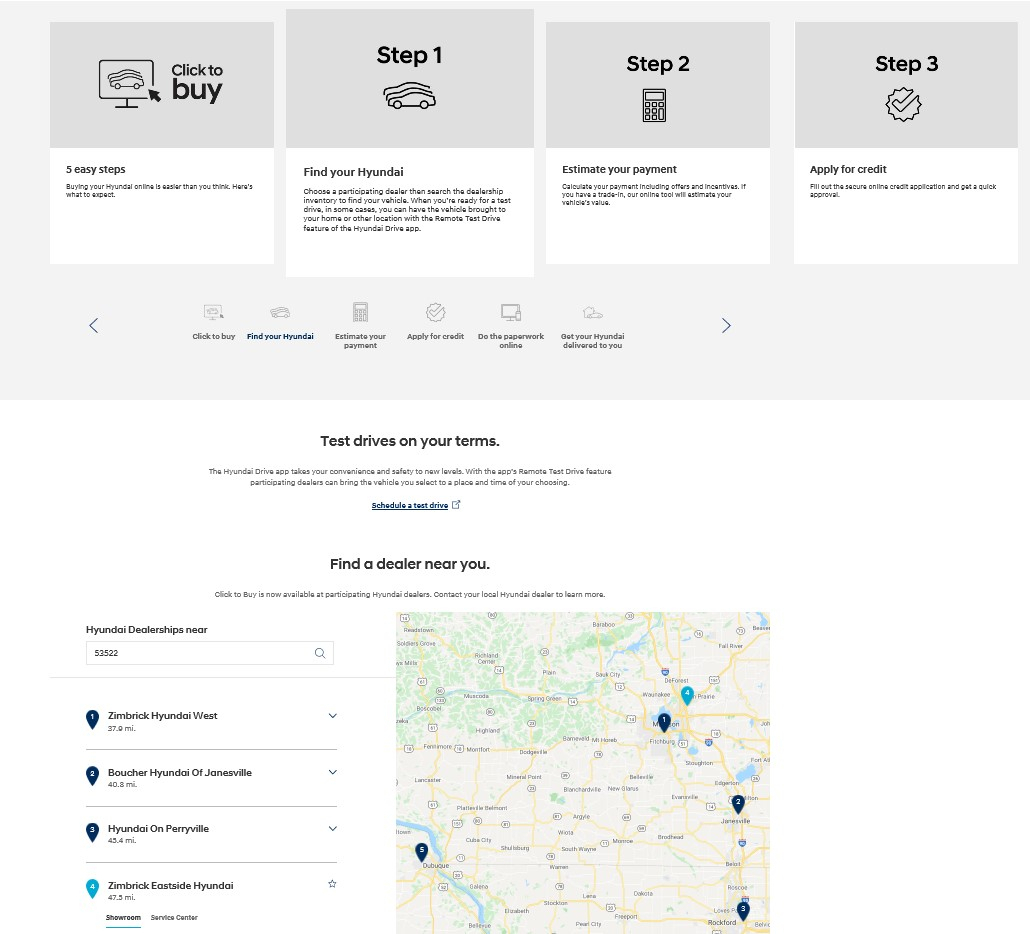This screenshot has height=934, width=1030.
Task: Go to previous carousel slide arrow
Action: pyautogui.click(x=94, y=325)
